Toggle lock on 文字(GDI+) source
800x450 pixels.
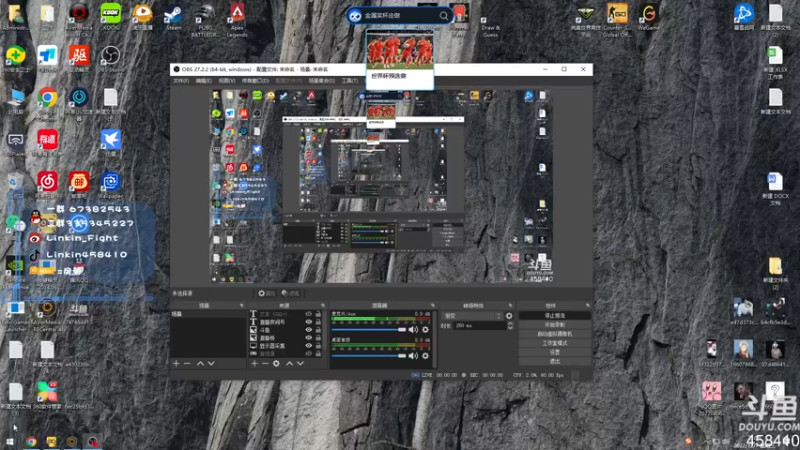click(318, 314)
